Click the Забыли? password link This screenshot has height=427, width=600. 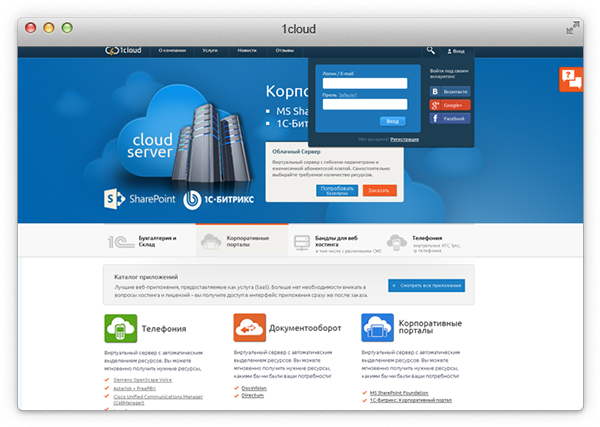pyautogui.click(x=347, y=95)
